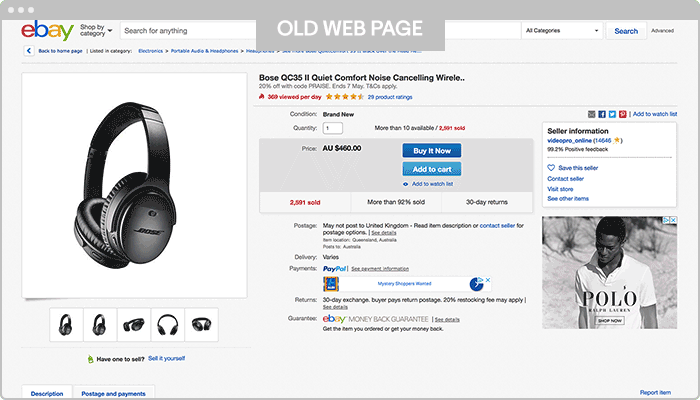
Task: Click the Buy It Now button
Action: click(432, 151)
